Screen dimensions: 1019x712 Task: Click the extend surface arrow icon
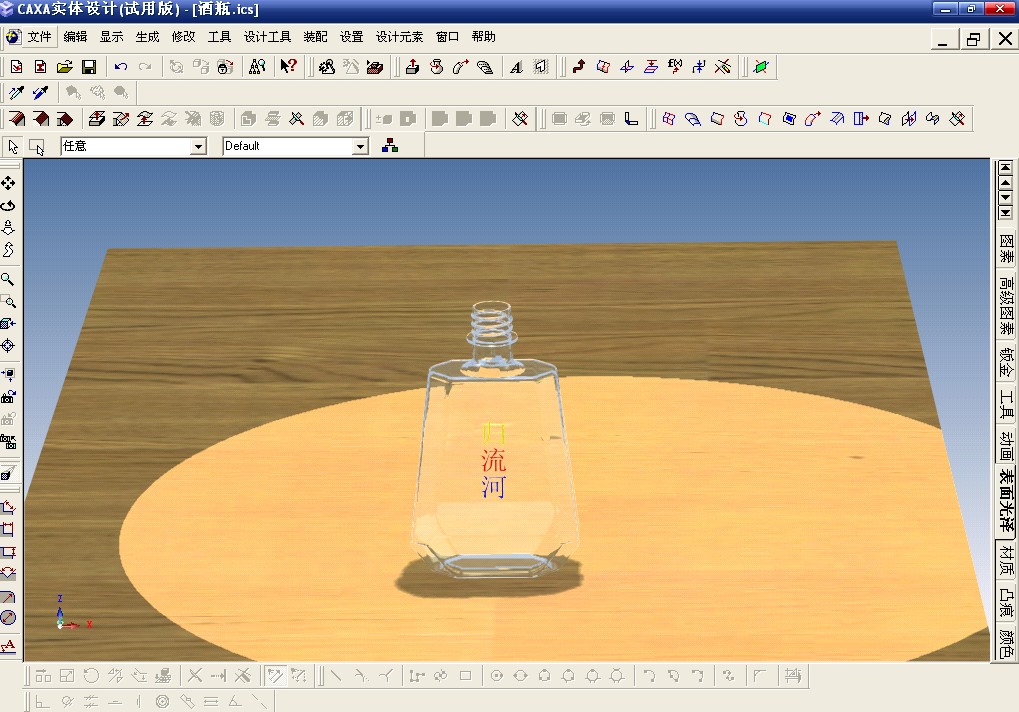[x=861, y=119]
